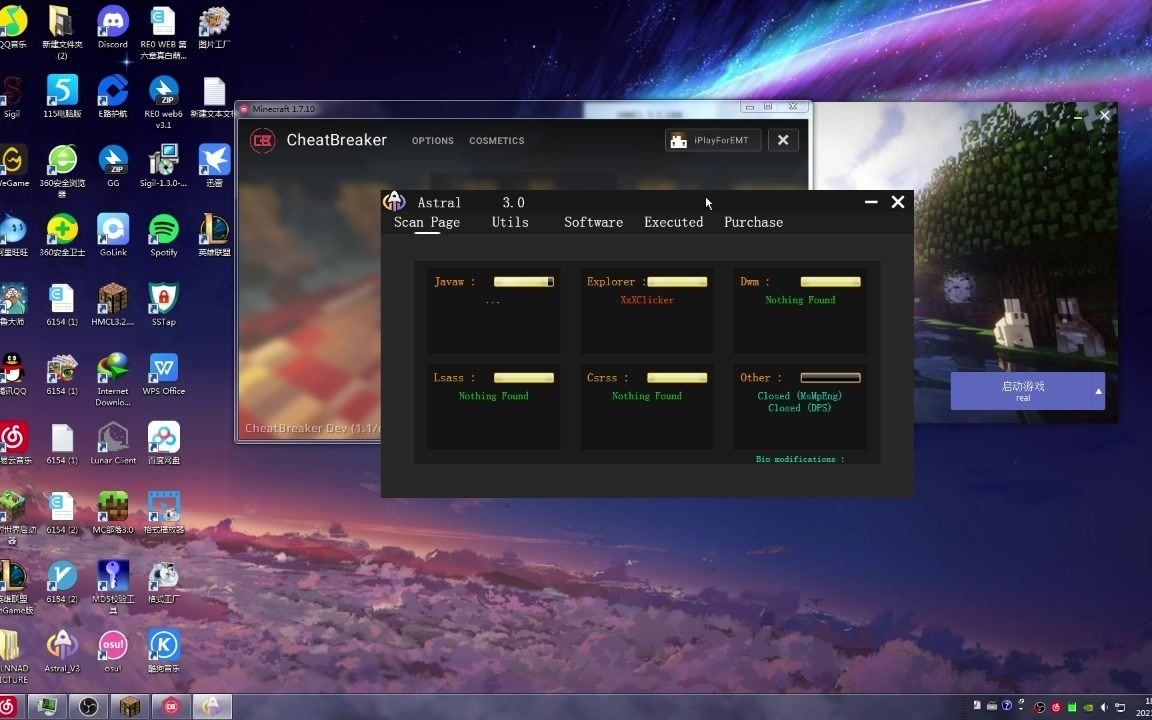Click Nothing Found under Csrss
The image size is (1152, 720).
click(647, 396)
